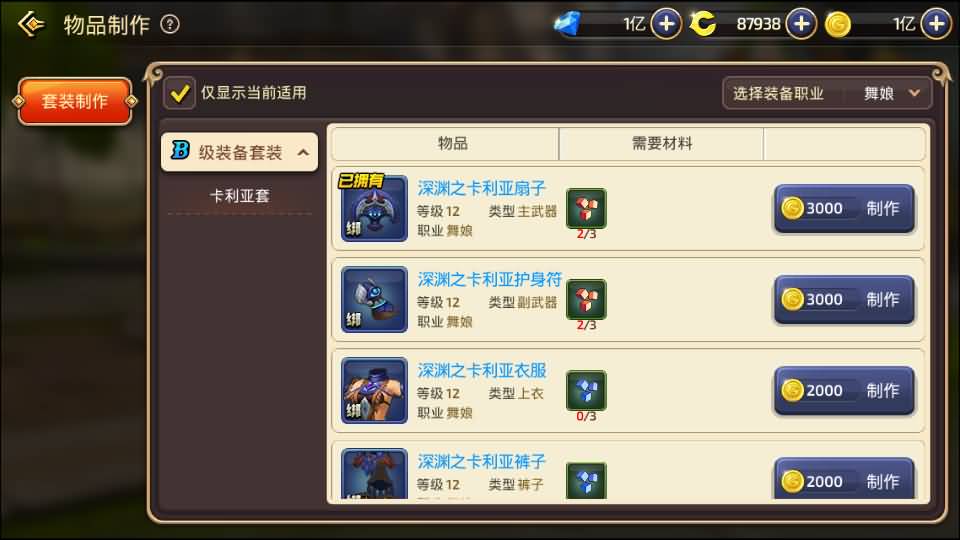Craft 深渊之卡利亚扇子 for 3000 gold
This screenshot has height=540, width=960.
click(844, 209)
